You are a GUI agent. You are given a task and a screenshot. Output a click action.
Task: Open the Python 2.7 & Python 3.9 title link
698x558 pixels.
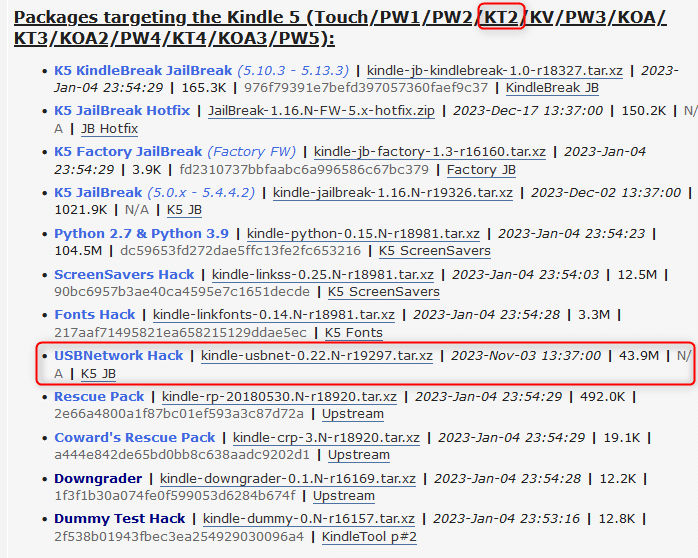point(142,234)
